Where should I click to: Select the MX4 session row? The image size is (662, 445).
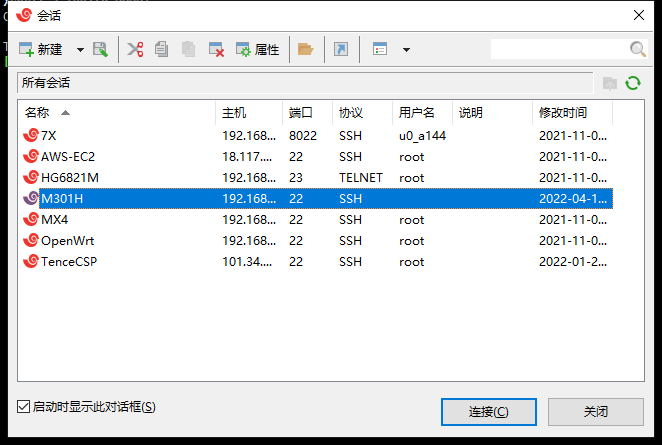[x=317, y=220]
